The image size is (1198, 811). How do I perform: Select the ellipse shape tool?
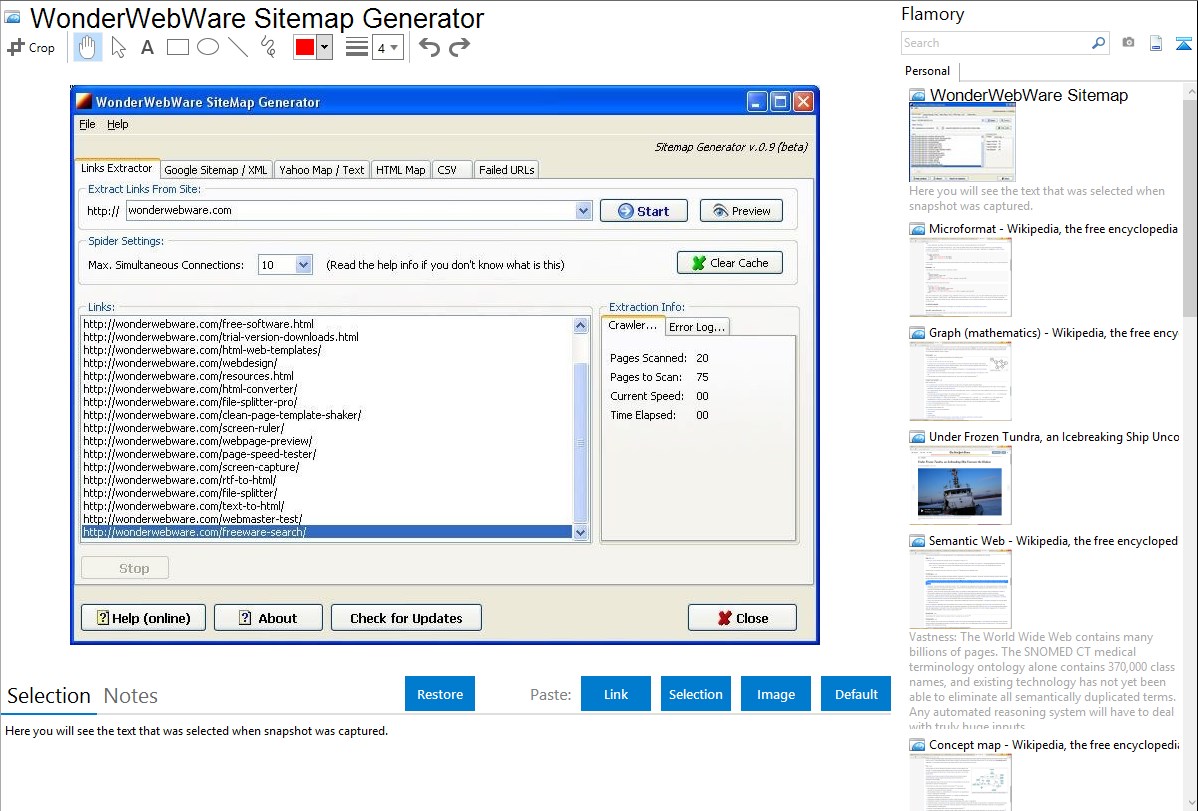pyautogui.click(x=208, y=47)
